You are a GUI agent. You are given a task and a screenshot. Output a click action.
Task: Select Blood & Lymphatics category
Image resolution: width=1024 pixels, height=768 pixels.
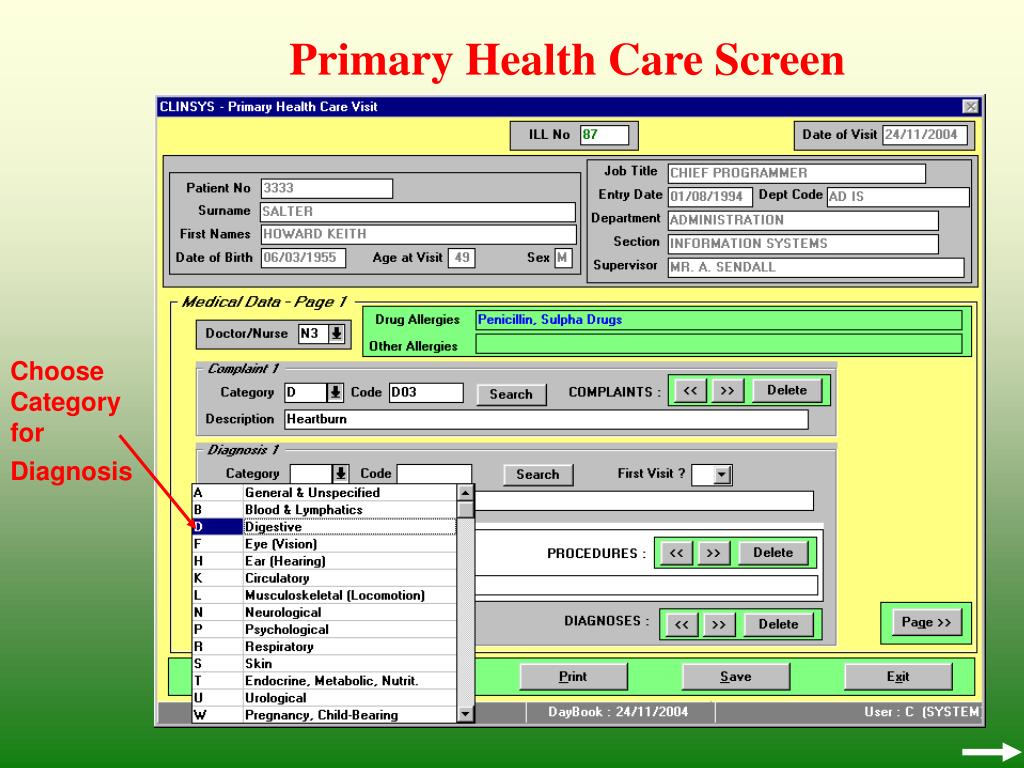click(x=325, y=510)
